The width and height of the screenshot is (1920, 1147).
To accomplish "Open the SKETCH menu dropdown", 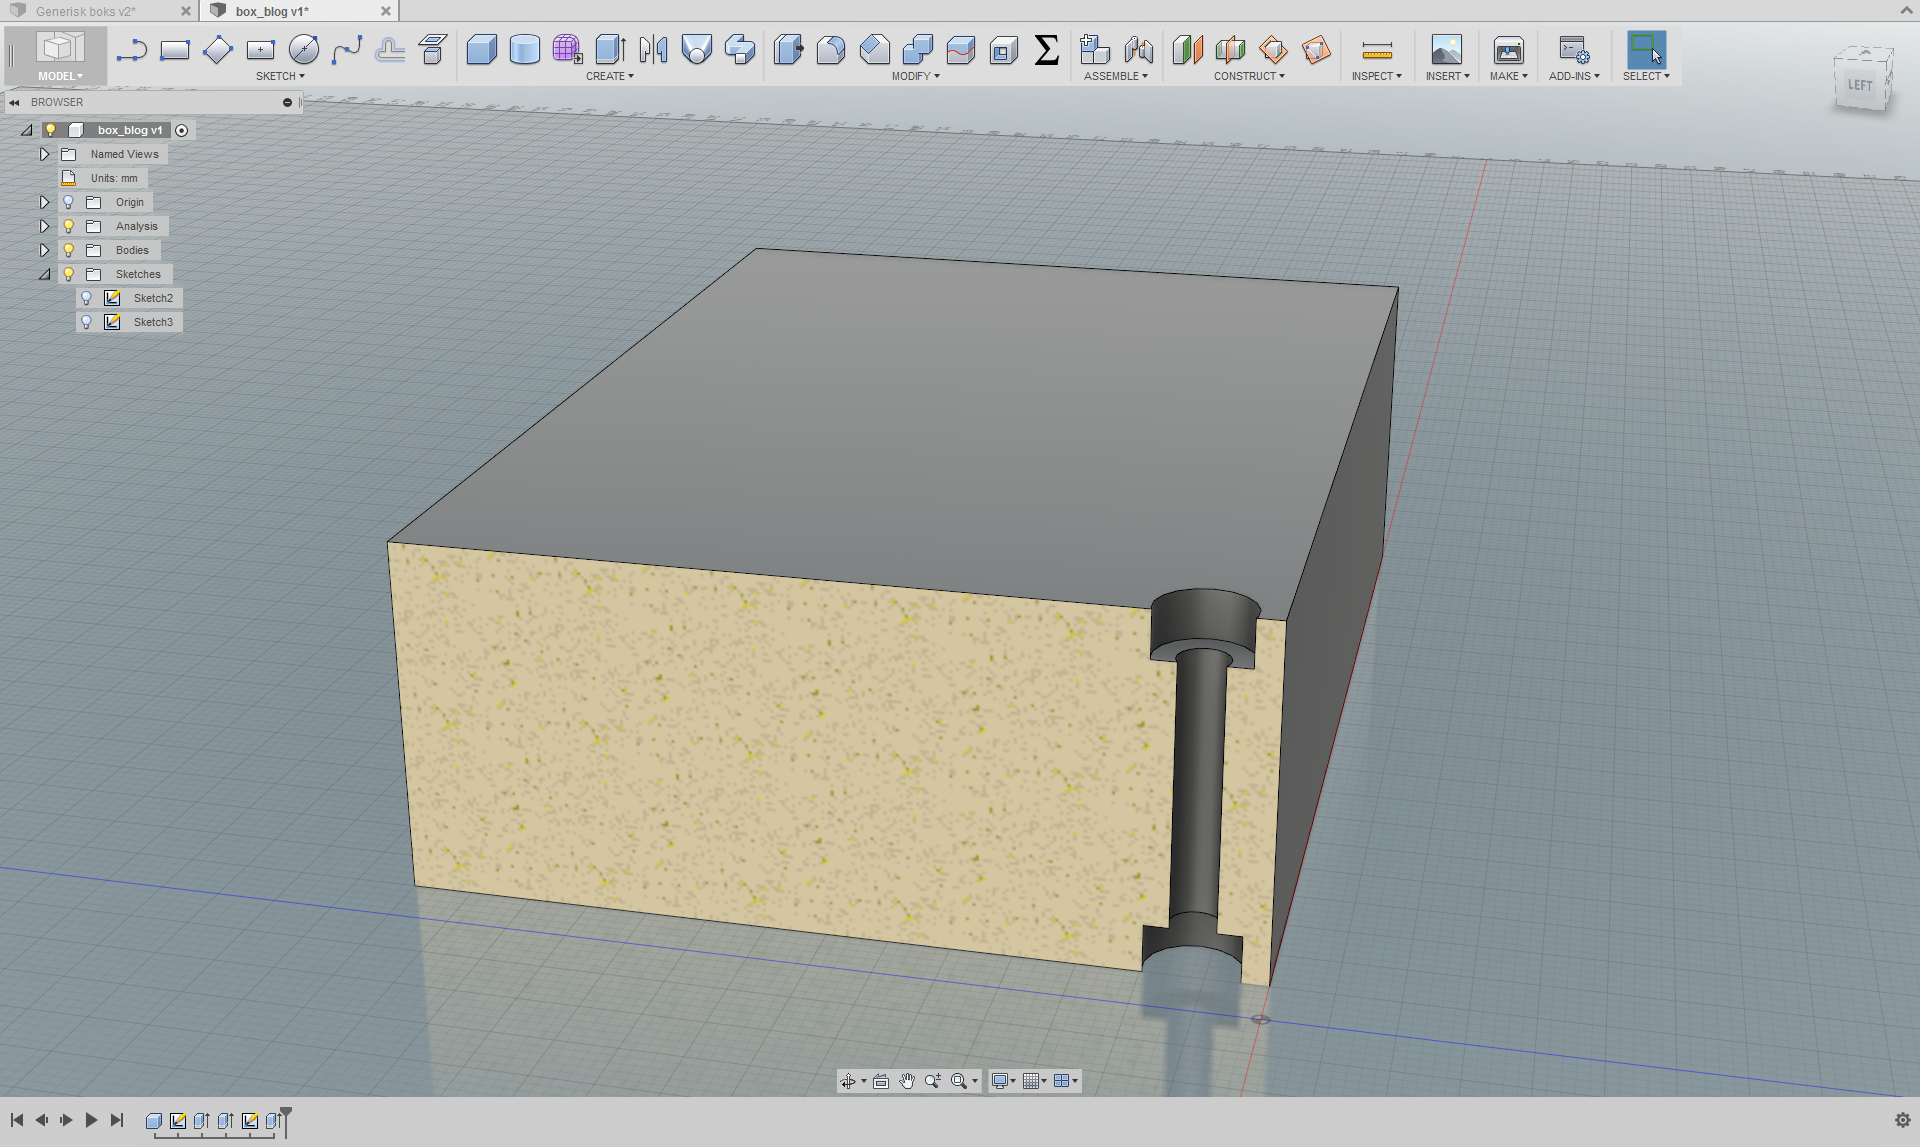I will tap(280, 76).
